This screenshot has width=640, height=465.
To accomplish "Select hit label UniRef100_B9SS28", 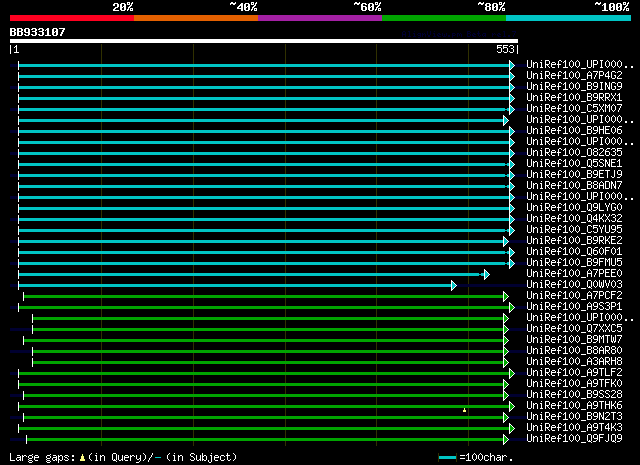I will tap(574, 395).
